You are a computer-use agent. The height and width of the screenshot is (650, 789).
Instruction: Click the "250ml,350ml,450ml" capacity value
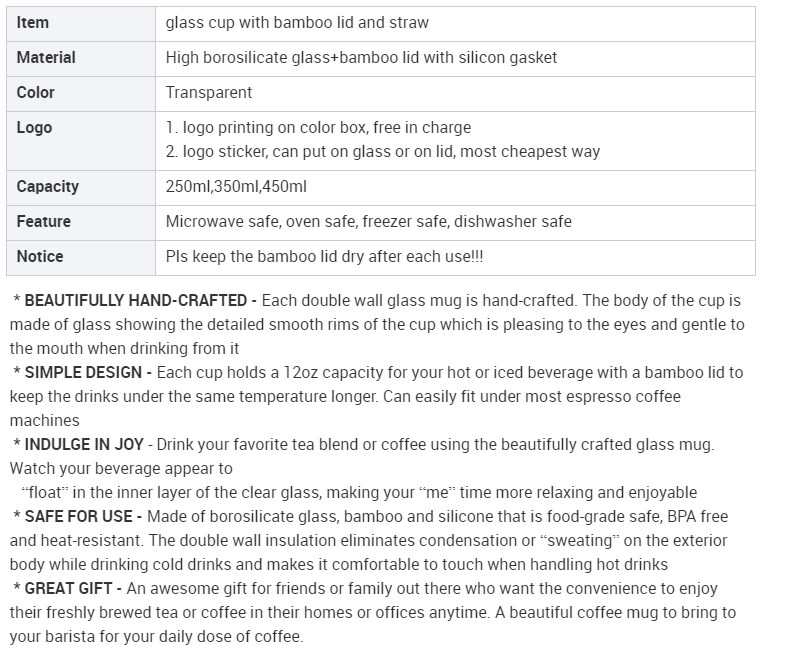[236, 187]
